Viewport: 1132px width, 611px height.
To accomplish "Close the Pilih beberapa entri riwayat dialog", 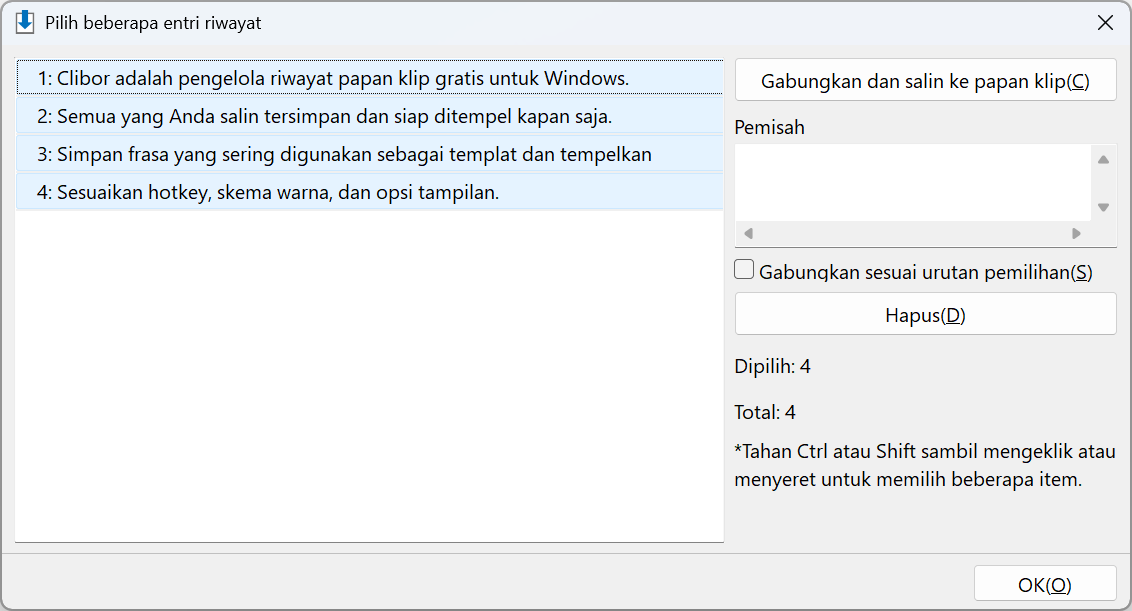I will click(x=1105, y=23).
